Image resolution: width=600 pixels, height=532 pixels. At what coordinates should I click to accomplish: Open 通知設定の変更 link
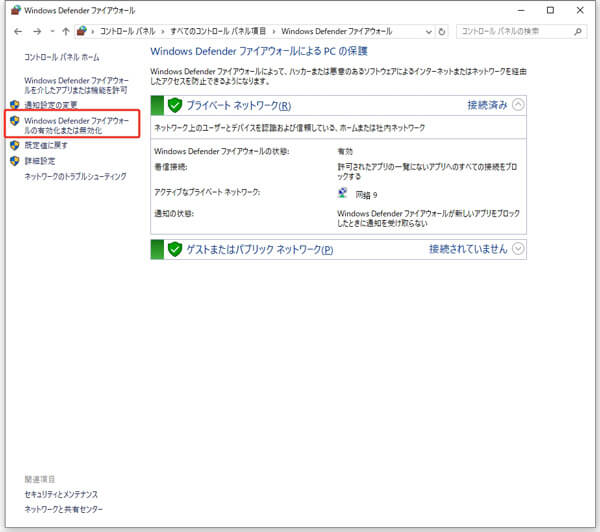51,105
